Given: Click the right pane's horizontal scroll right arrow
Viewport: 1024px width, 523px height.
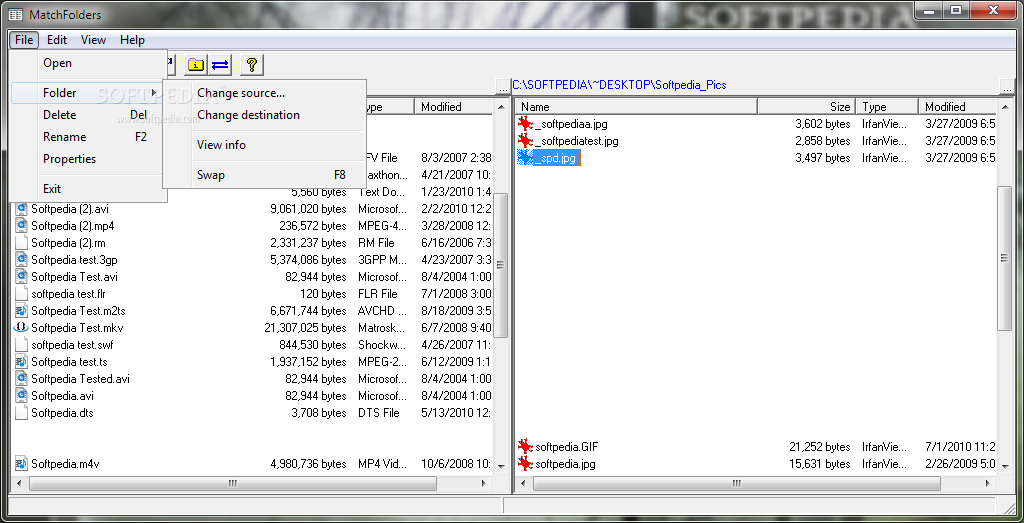Looking at the screenshot, I should coord(987,483).
